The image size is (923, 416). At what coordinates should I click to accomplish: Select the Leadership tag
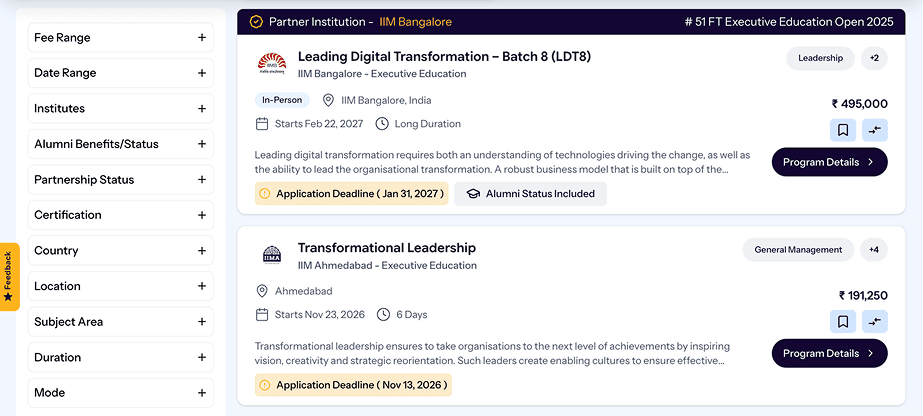coord(820,58)
